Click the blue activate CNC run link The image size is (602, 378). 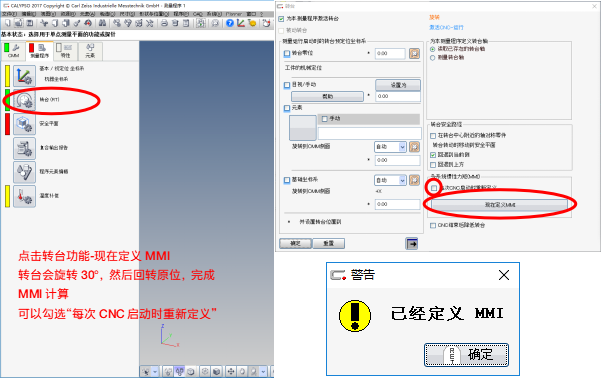click(446, 28)
